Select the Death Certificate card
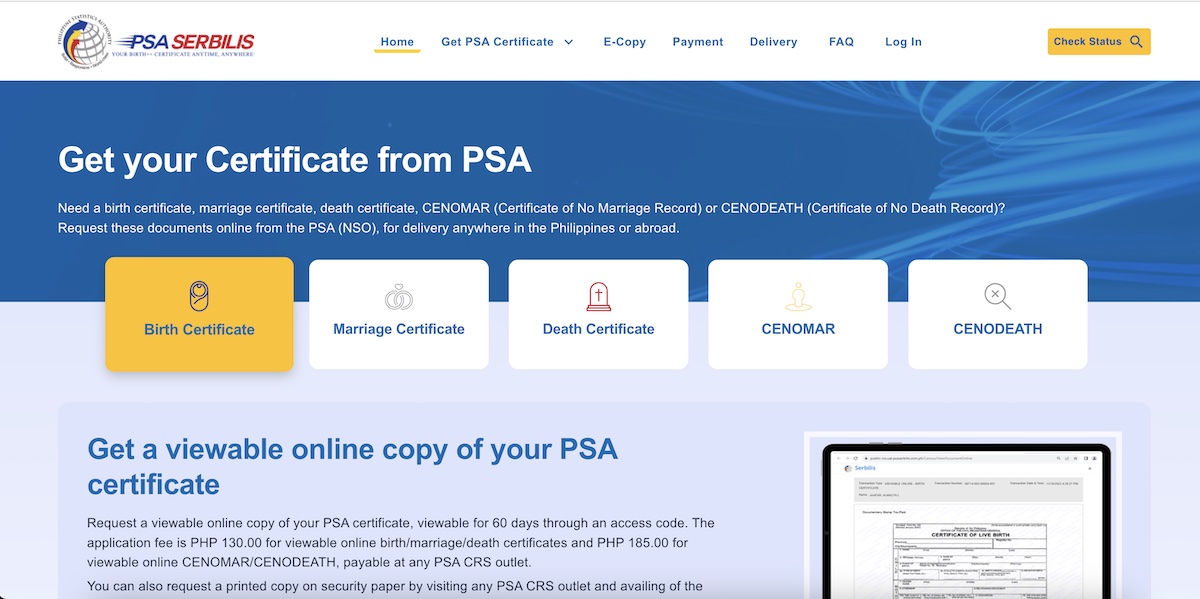This screenshot has width=1200, height=599. pos(599,314)
